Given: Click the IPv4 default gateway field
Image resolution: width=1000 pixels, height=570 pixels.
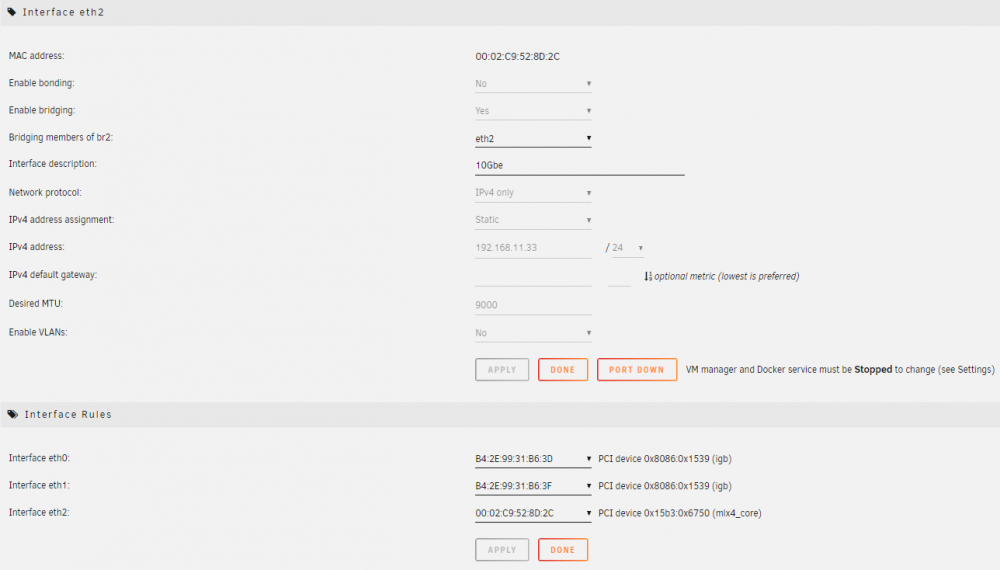Looking at the screenshot, I should tap(533, 277).
